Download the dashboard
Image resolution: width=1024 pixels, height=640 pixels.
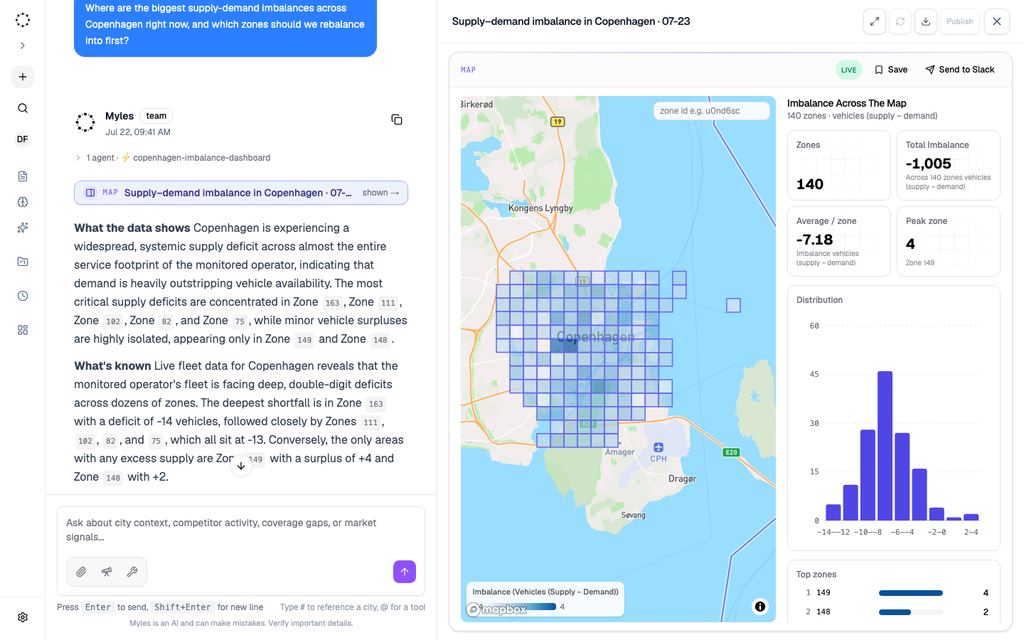(925, 22)
